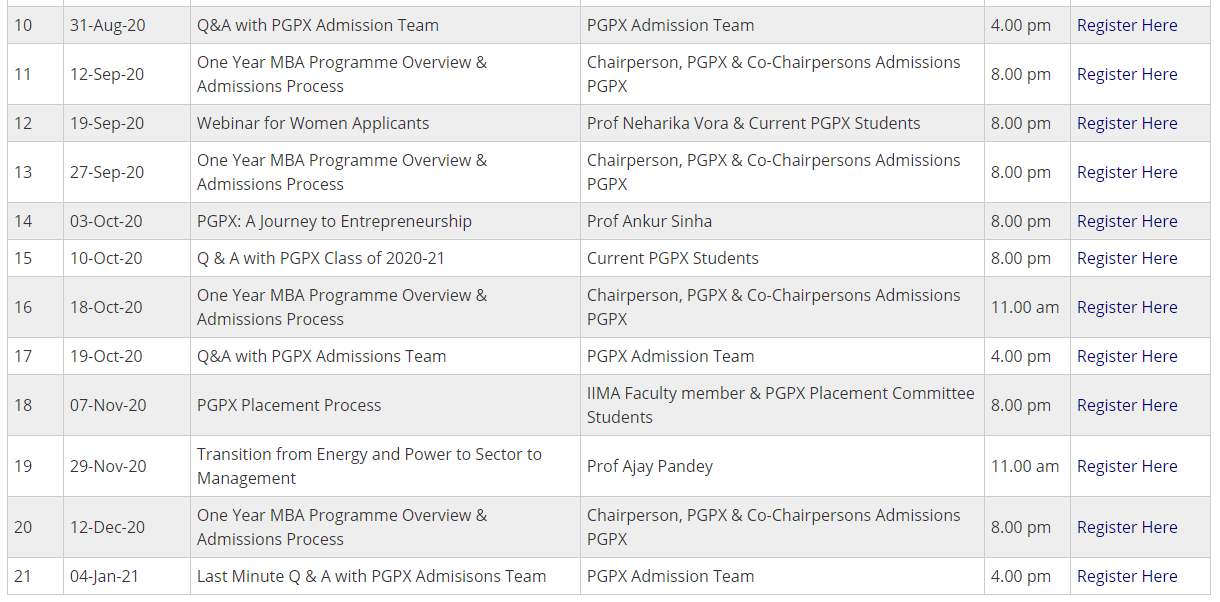Select the Webinar for Women Applicants title
Screen dimensions: 1220x602
coord(313,123)
